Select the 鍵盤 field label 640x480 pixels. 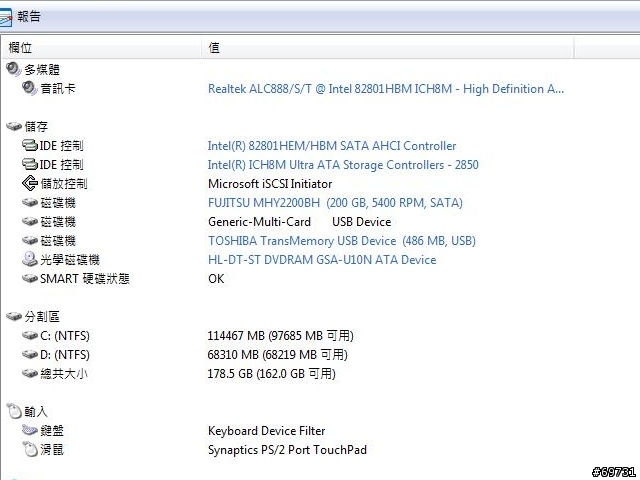click(x=52, y=431)
